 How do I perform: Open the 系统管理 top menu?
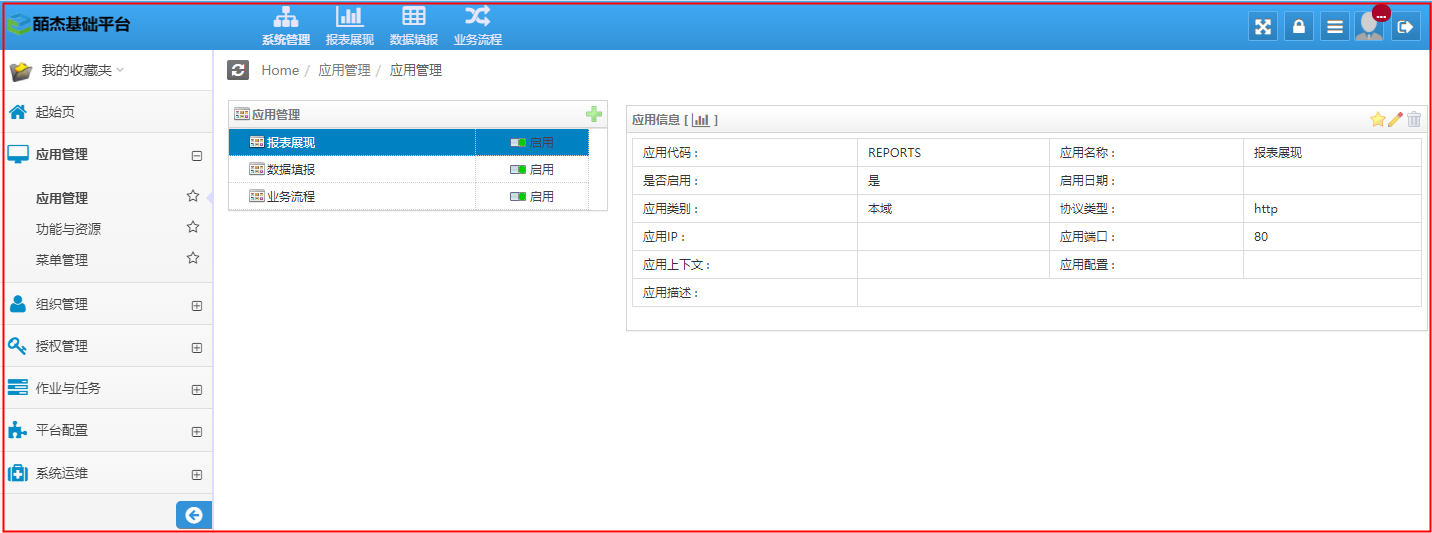point(286,26)
